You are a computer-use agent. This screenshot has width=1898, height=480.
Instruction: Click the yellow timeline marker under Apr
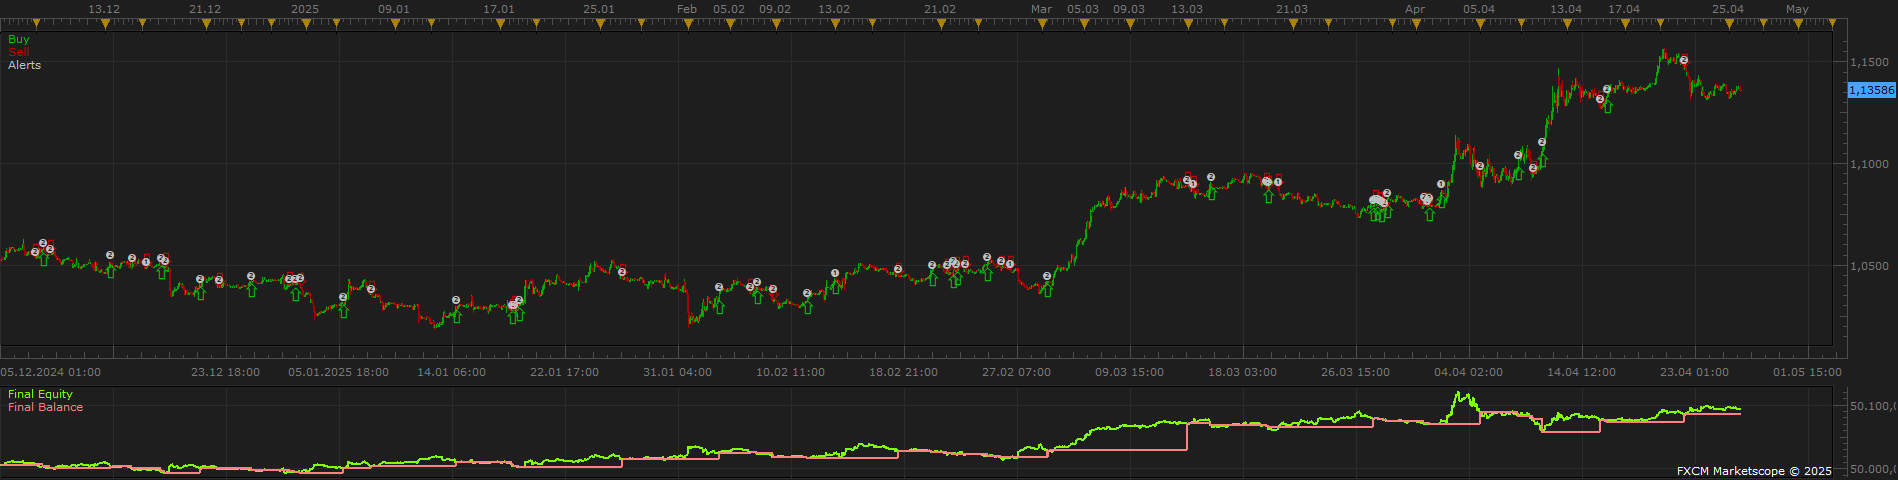(1415, 23)
